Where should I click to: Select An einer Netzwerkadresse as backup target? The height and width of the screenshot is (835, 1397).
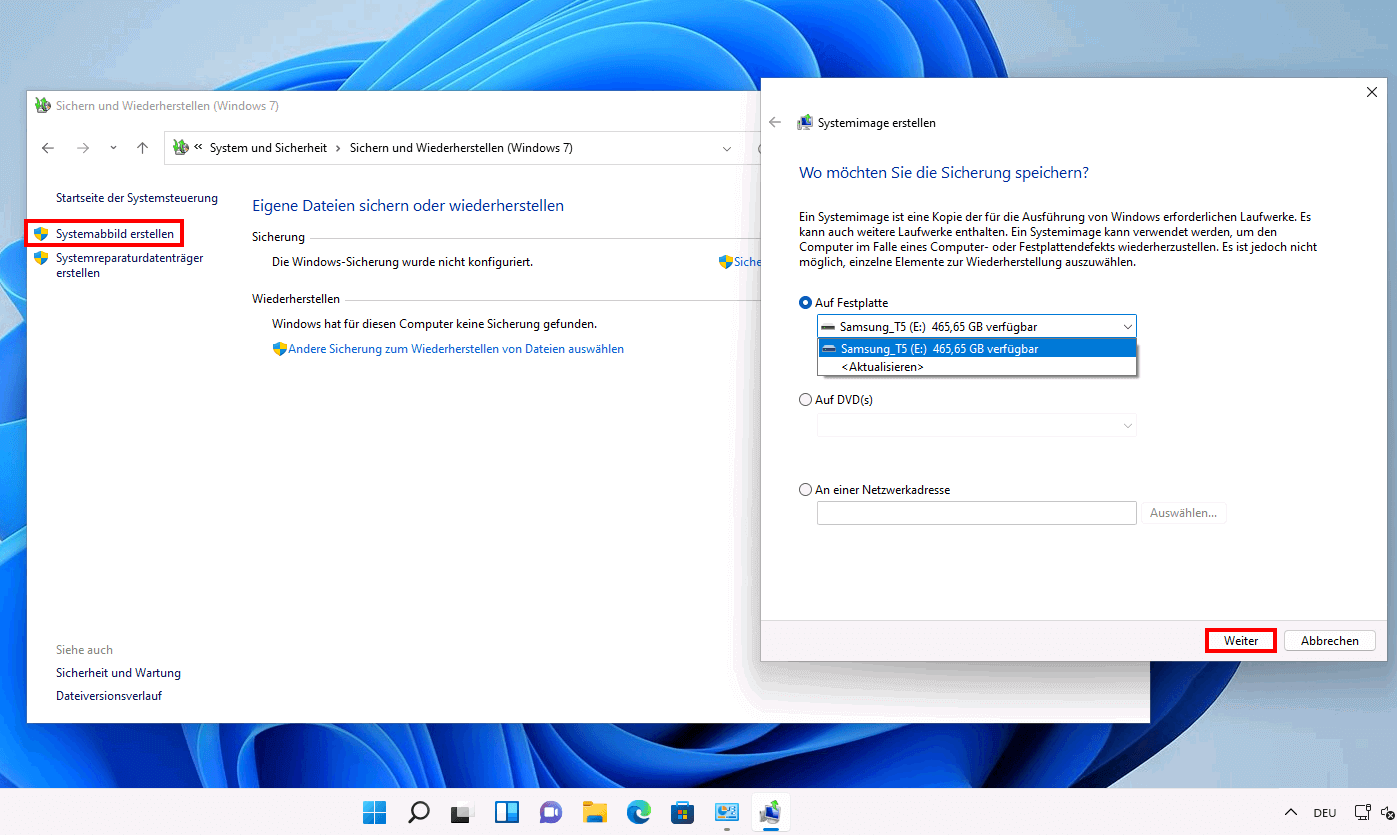click(x=805, y=489)
